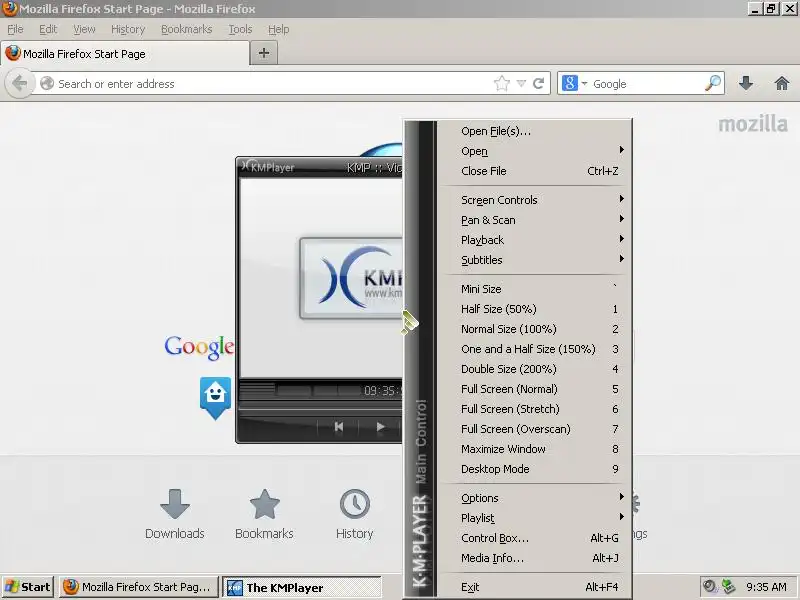Open the address bar history dropdown arrow
The width and height of the screenshot is (800, 600).
[521, 83]
